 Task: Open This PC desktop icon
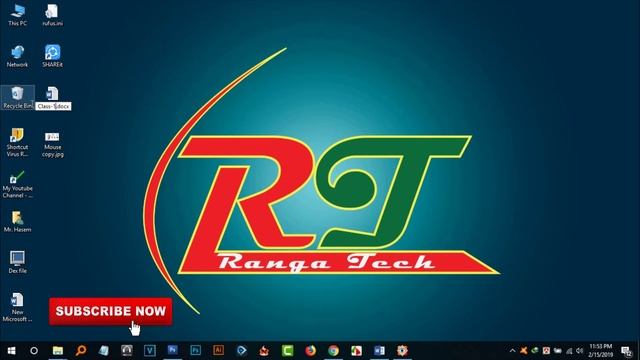(18, 16)
